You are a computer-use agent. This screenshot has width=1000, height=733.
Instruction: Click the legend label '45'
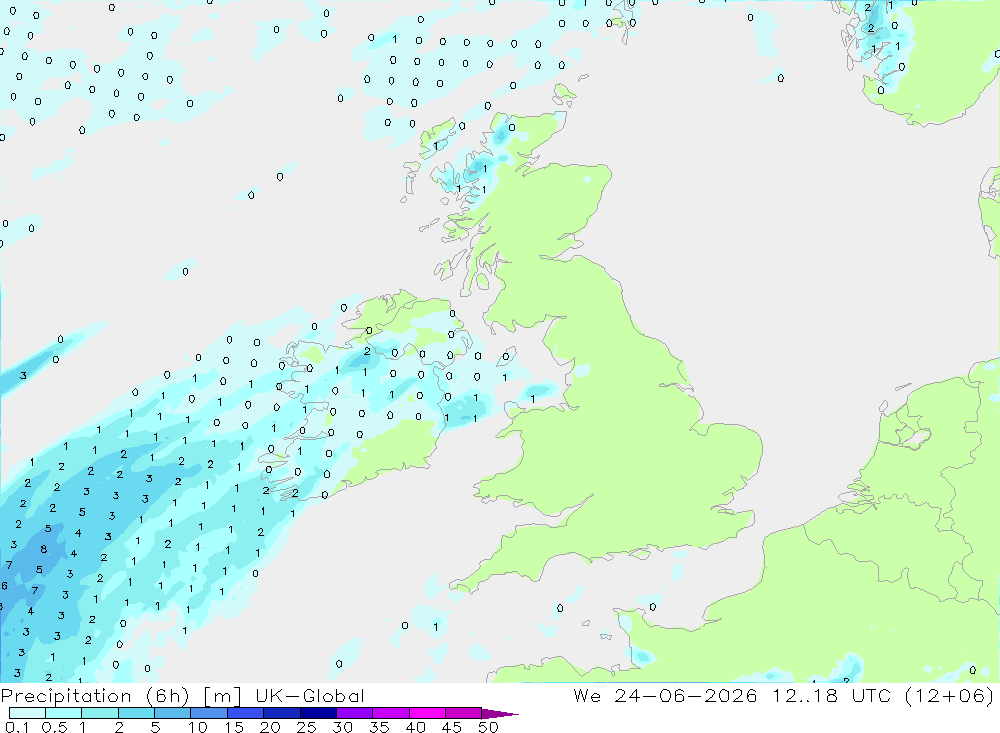452,727
